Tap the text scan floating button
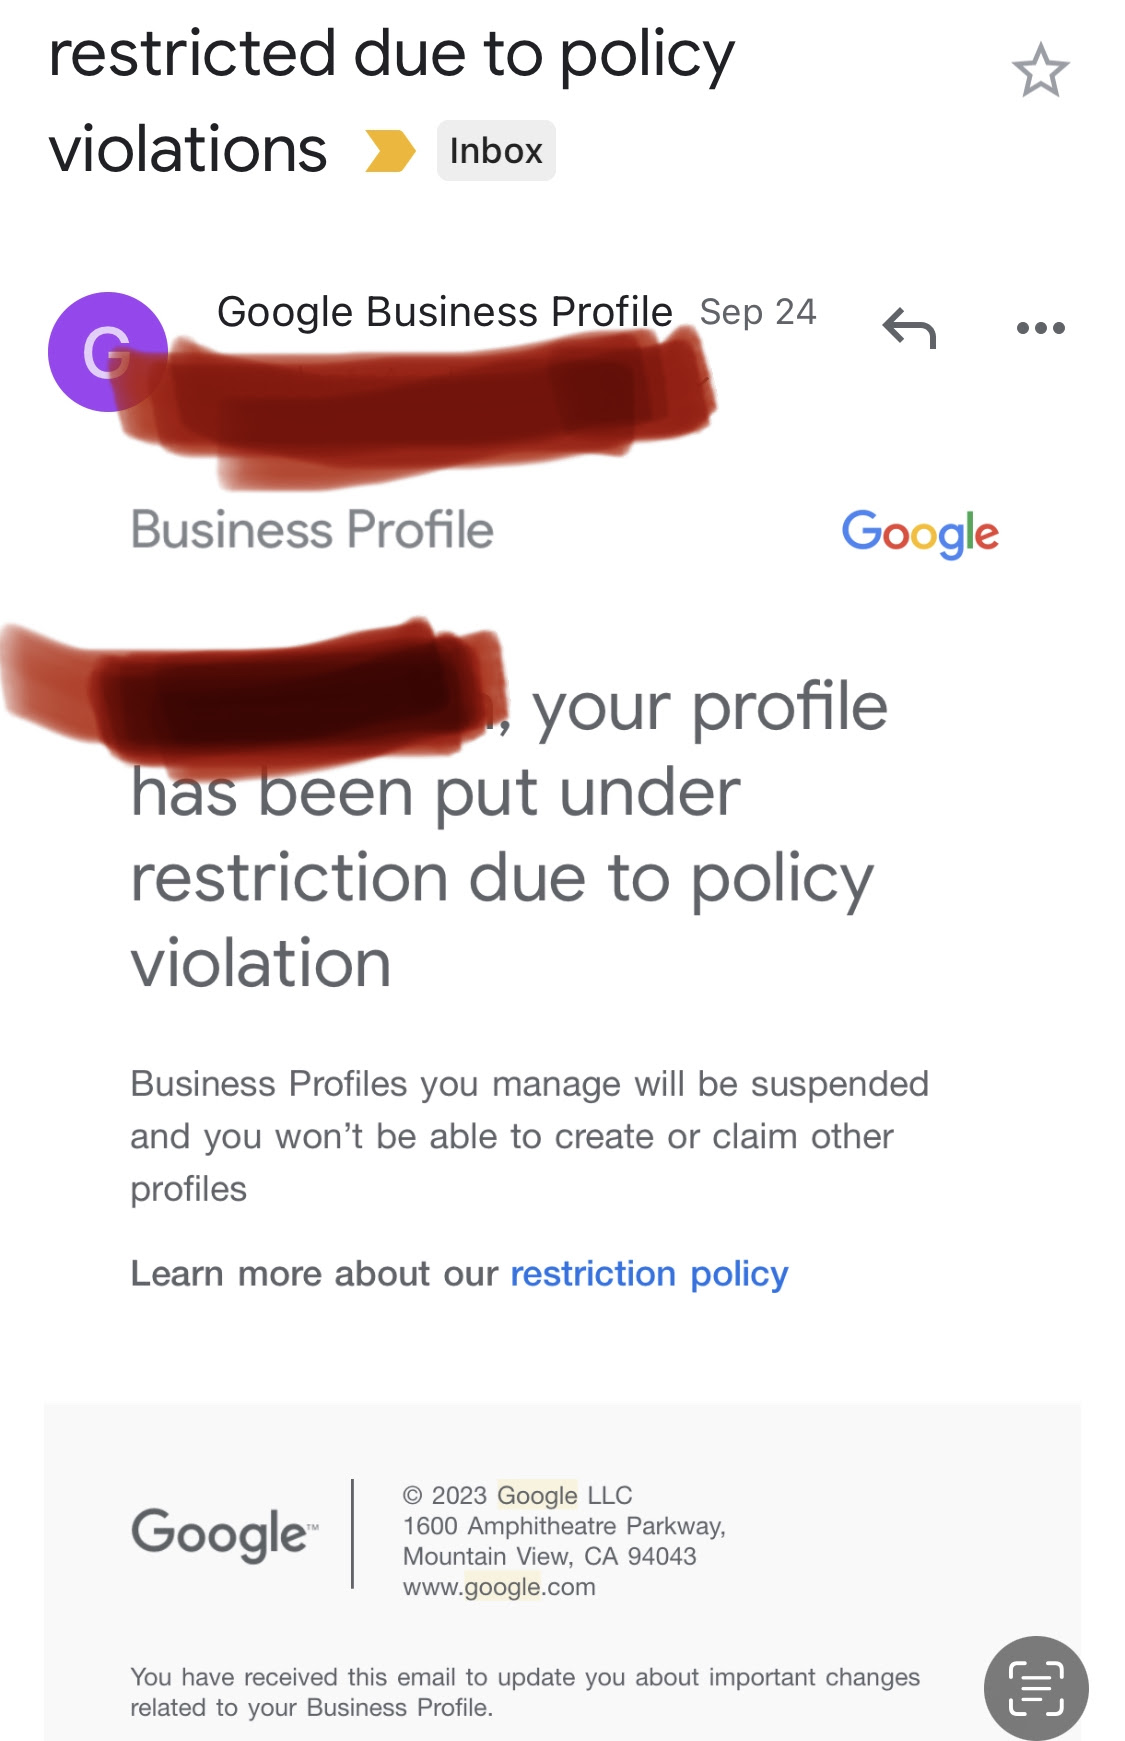Viewport: 1125px width, 1741px height. 1036,1689
